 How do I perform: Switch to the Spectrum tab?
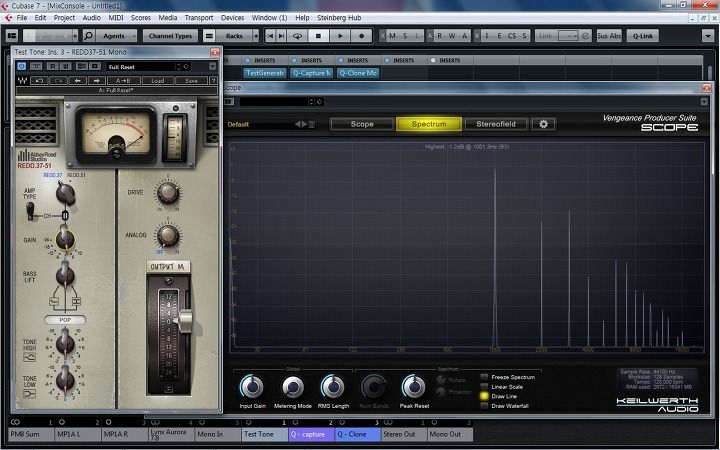(429, 124)
